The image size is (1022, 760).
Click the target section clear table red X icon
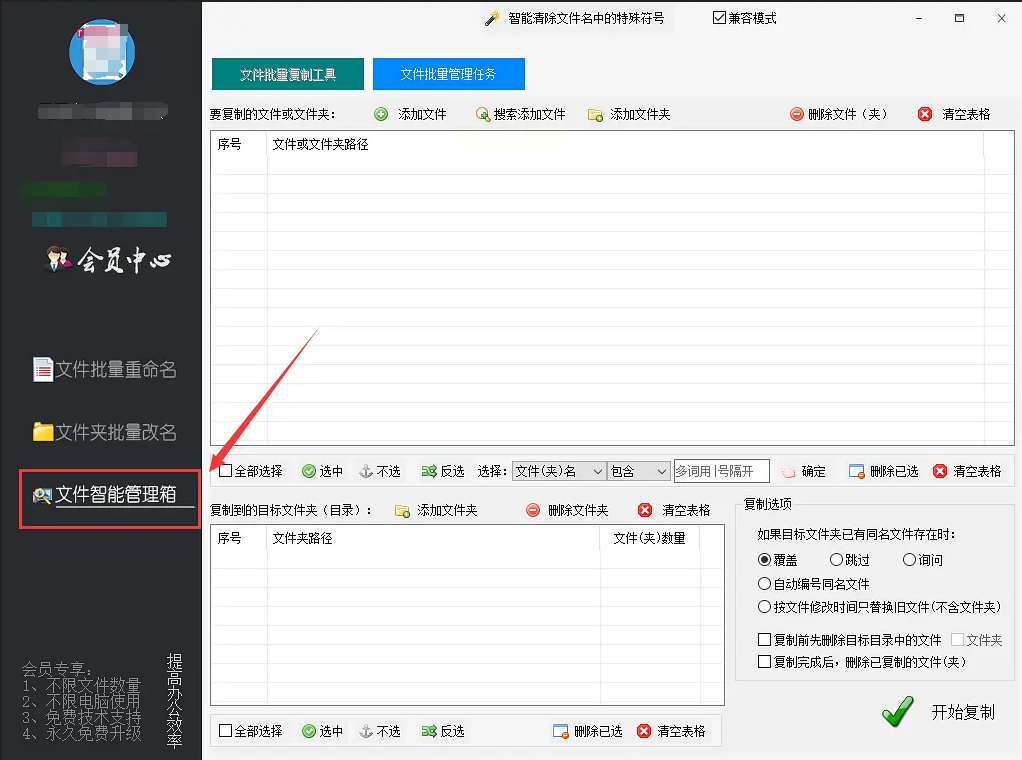[645, 510]
